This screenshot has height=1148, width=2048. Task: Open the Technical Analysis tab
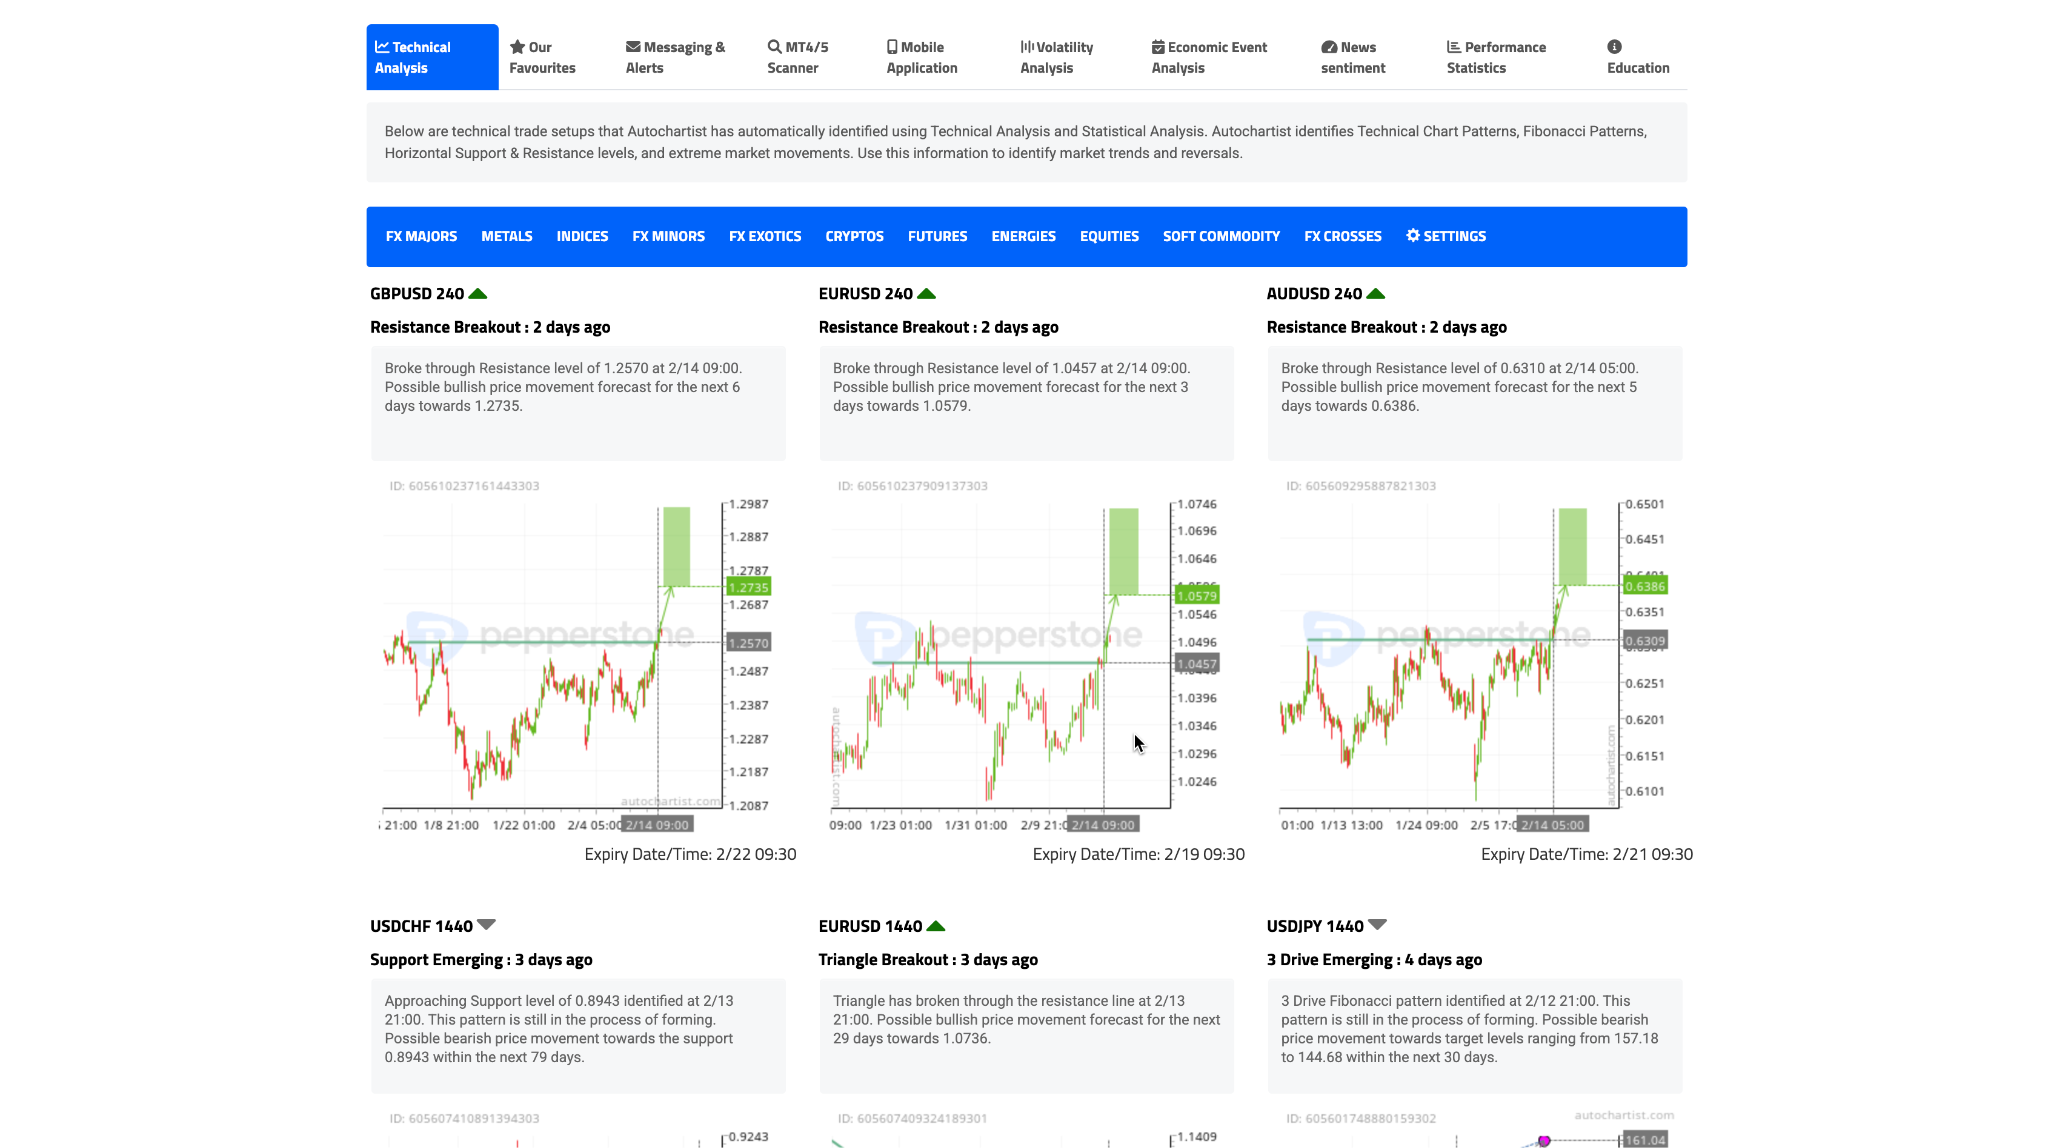(431, 57)
